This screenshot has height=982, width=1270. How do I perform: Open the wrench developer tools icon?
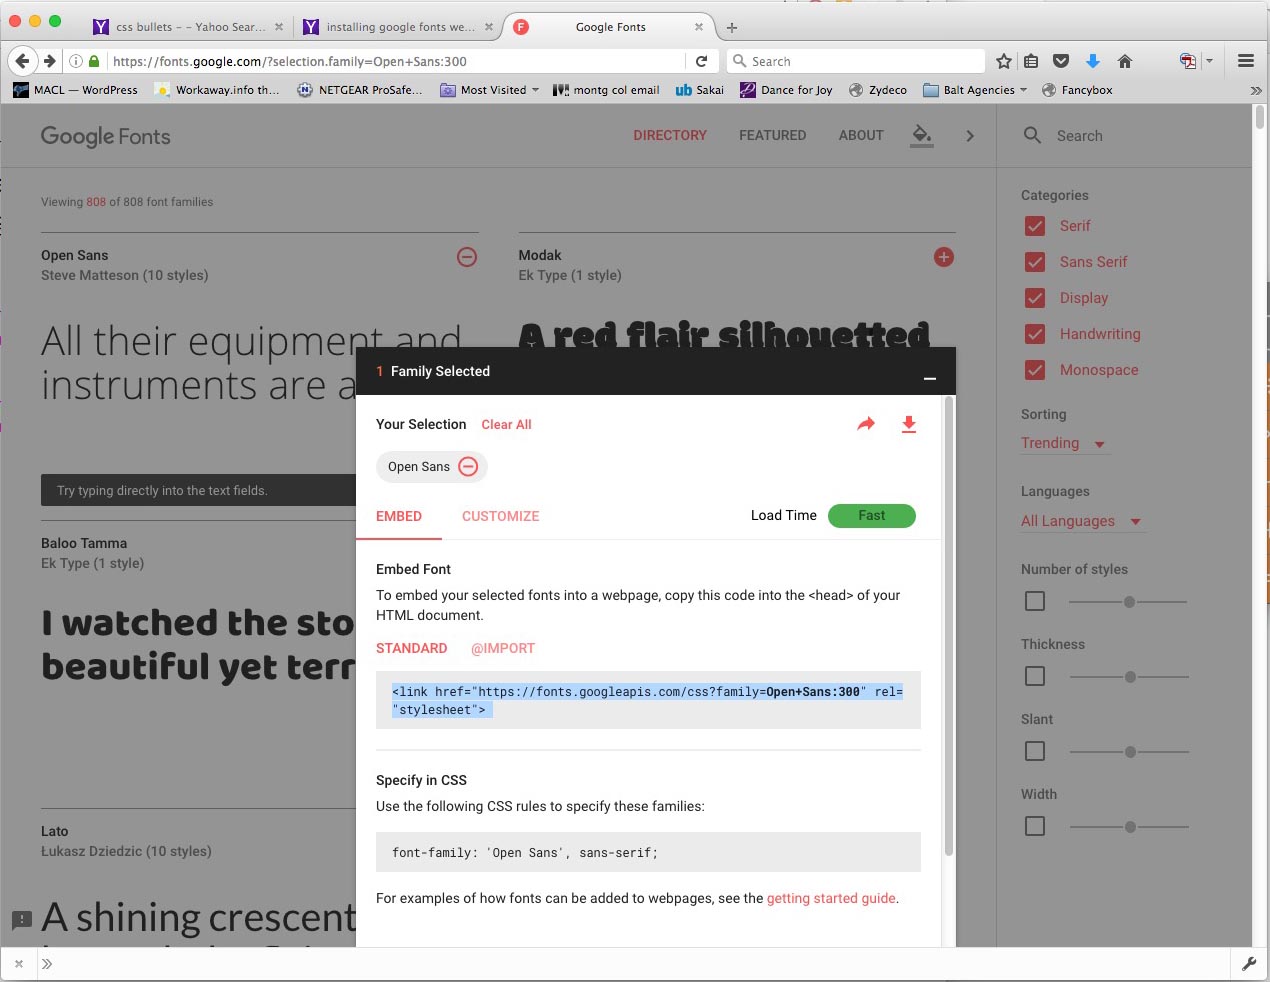click(1249, 964)
